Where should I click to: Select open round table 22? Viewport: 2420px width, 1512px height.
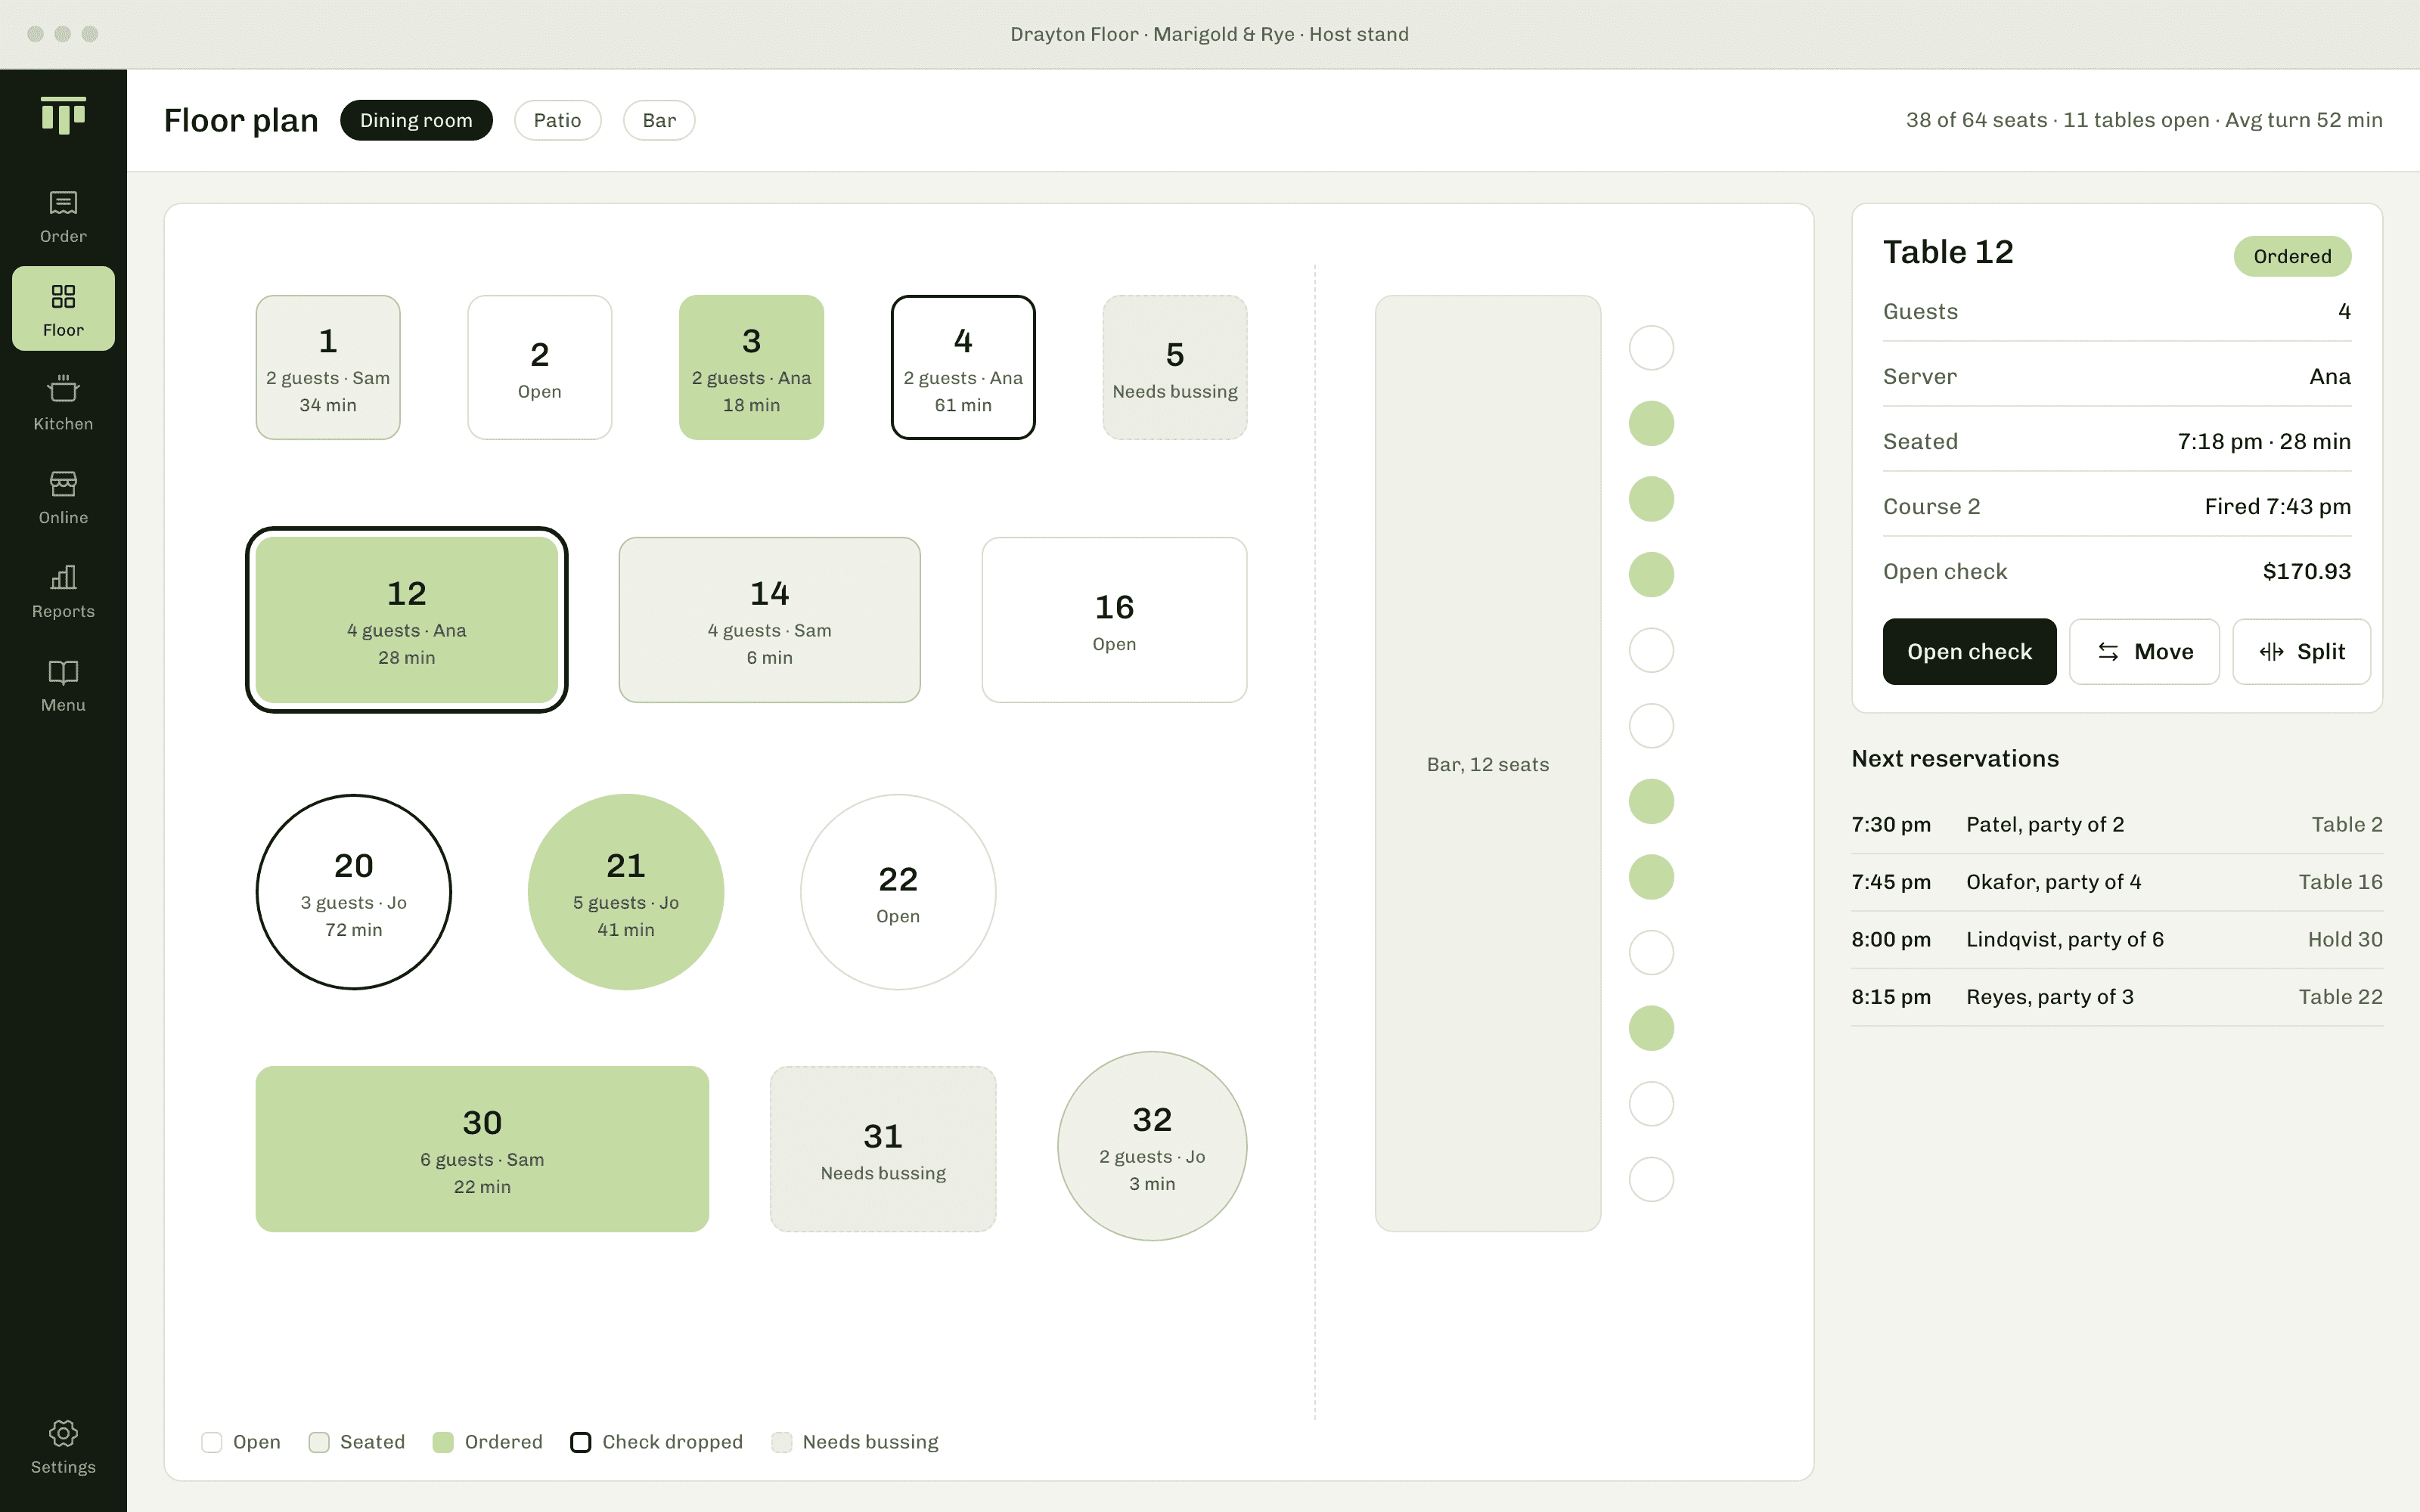898,892
